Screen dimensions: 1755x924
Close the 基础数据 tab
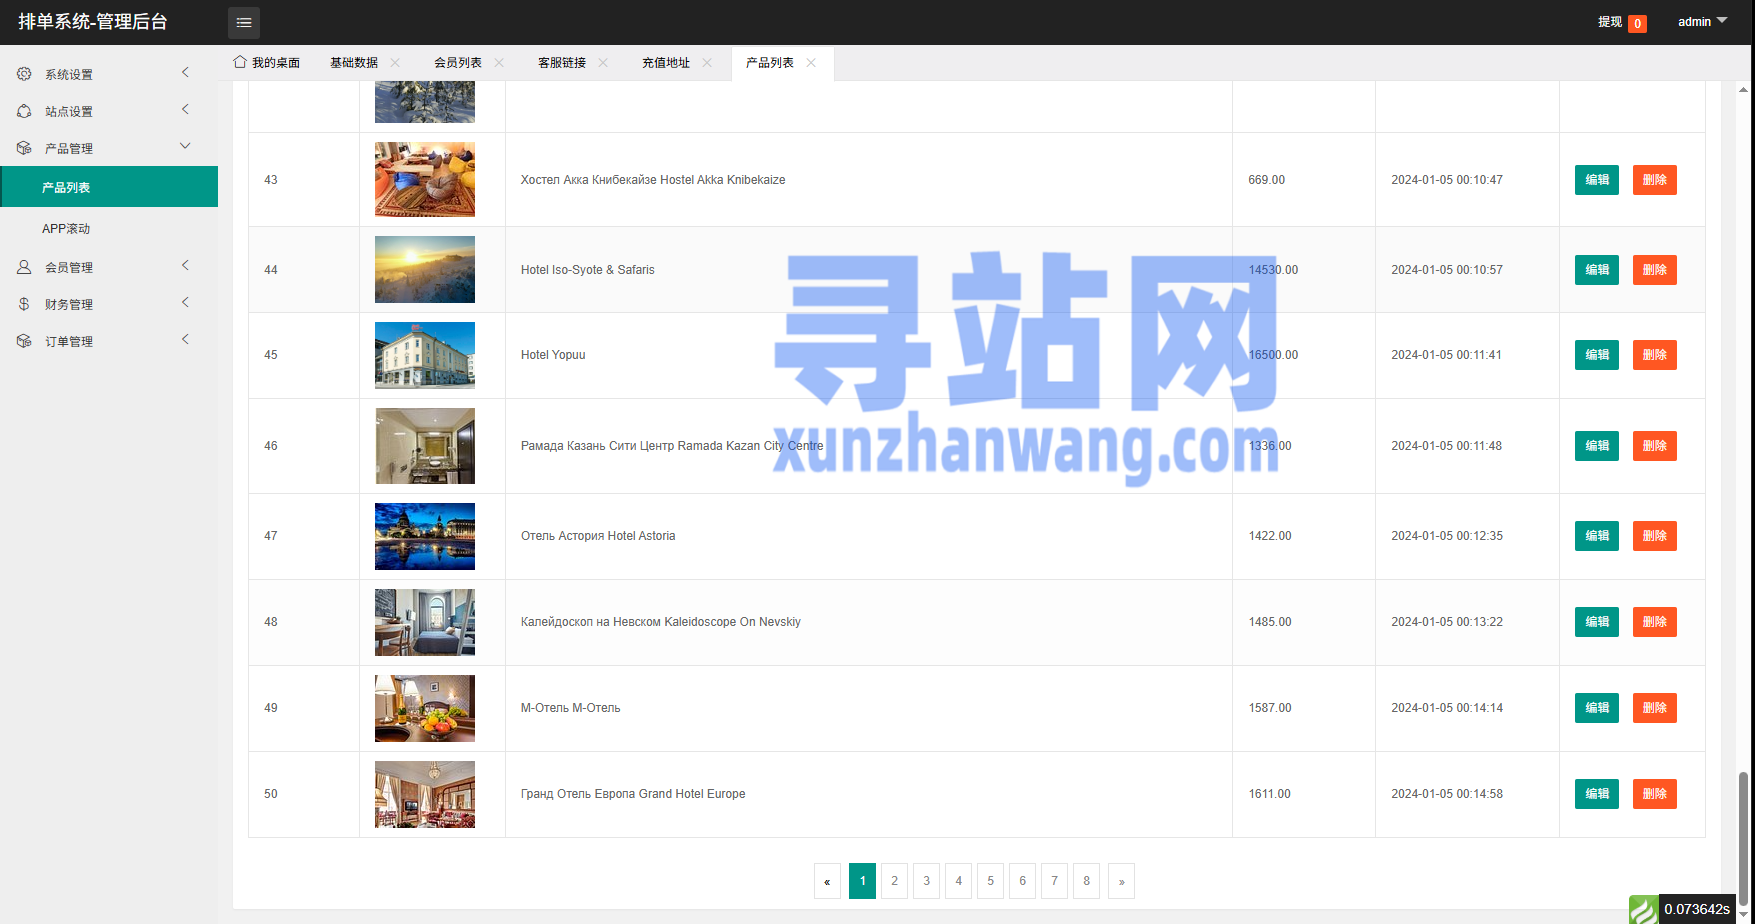coord(395,62)
